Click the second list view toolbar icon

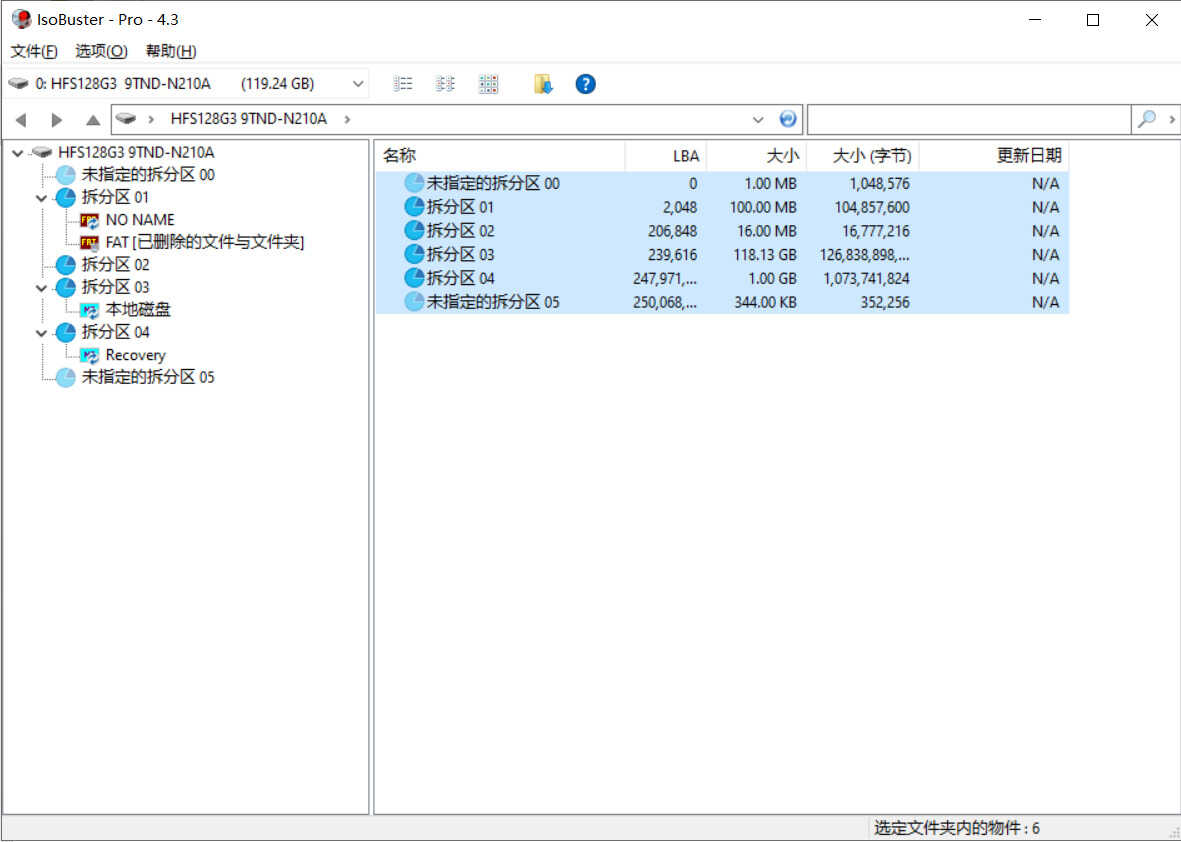445,84
